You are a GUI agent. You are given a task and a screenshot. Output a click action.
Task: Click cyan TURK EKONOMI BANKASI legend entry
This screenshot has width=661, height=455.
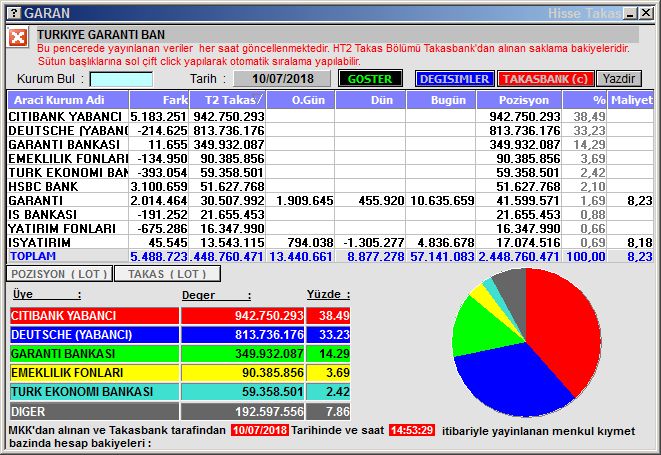(x=94, y=391)
